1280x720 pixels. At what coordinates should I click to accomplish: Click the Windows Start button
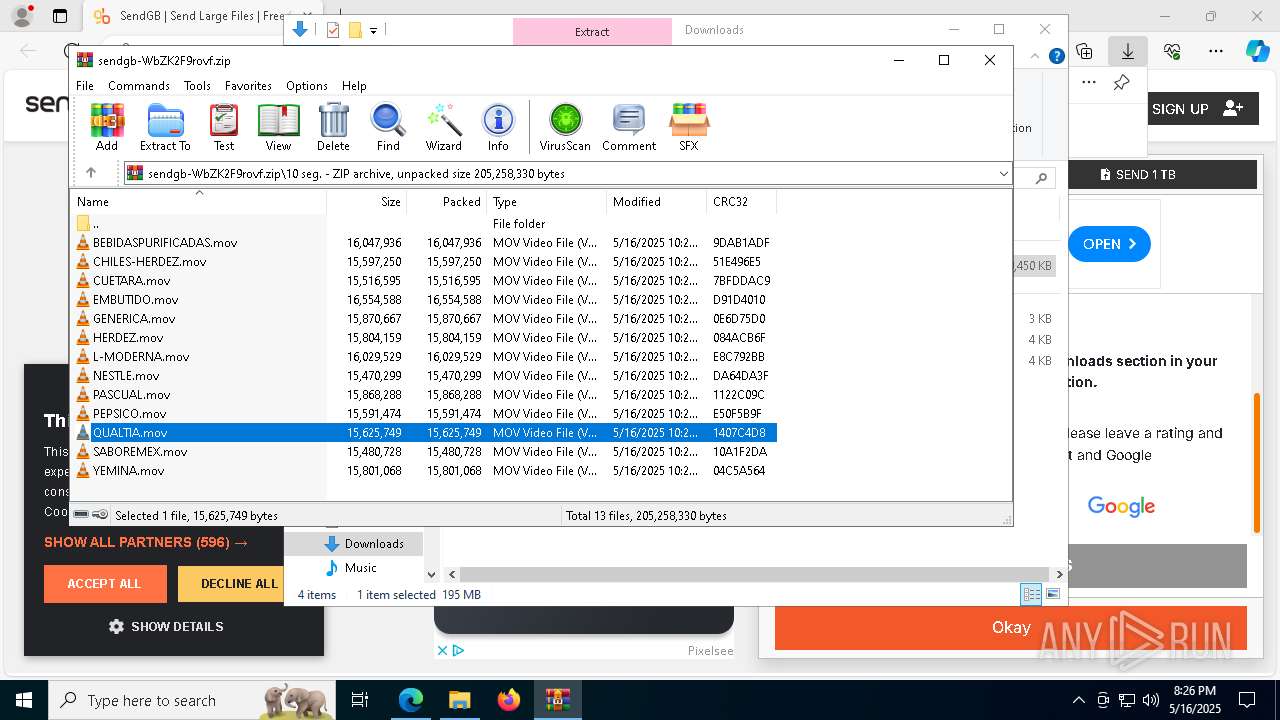(x=23, y=700)
